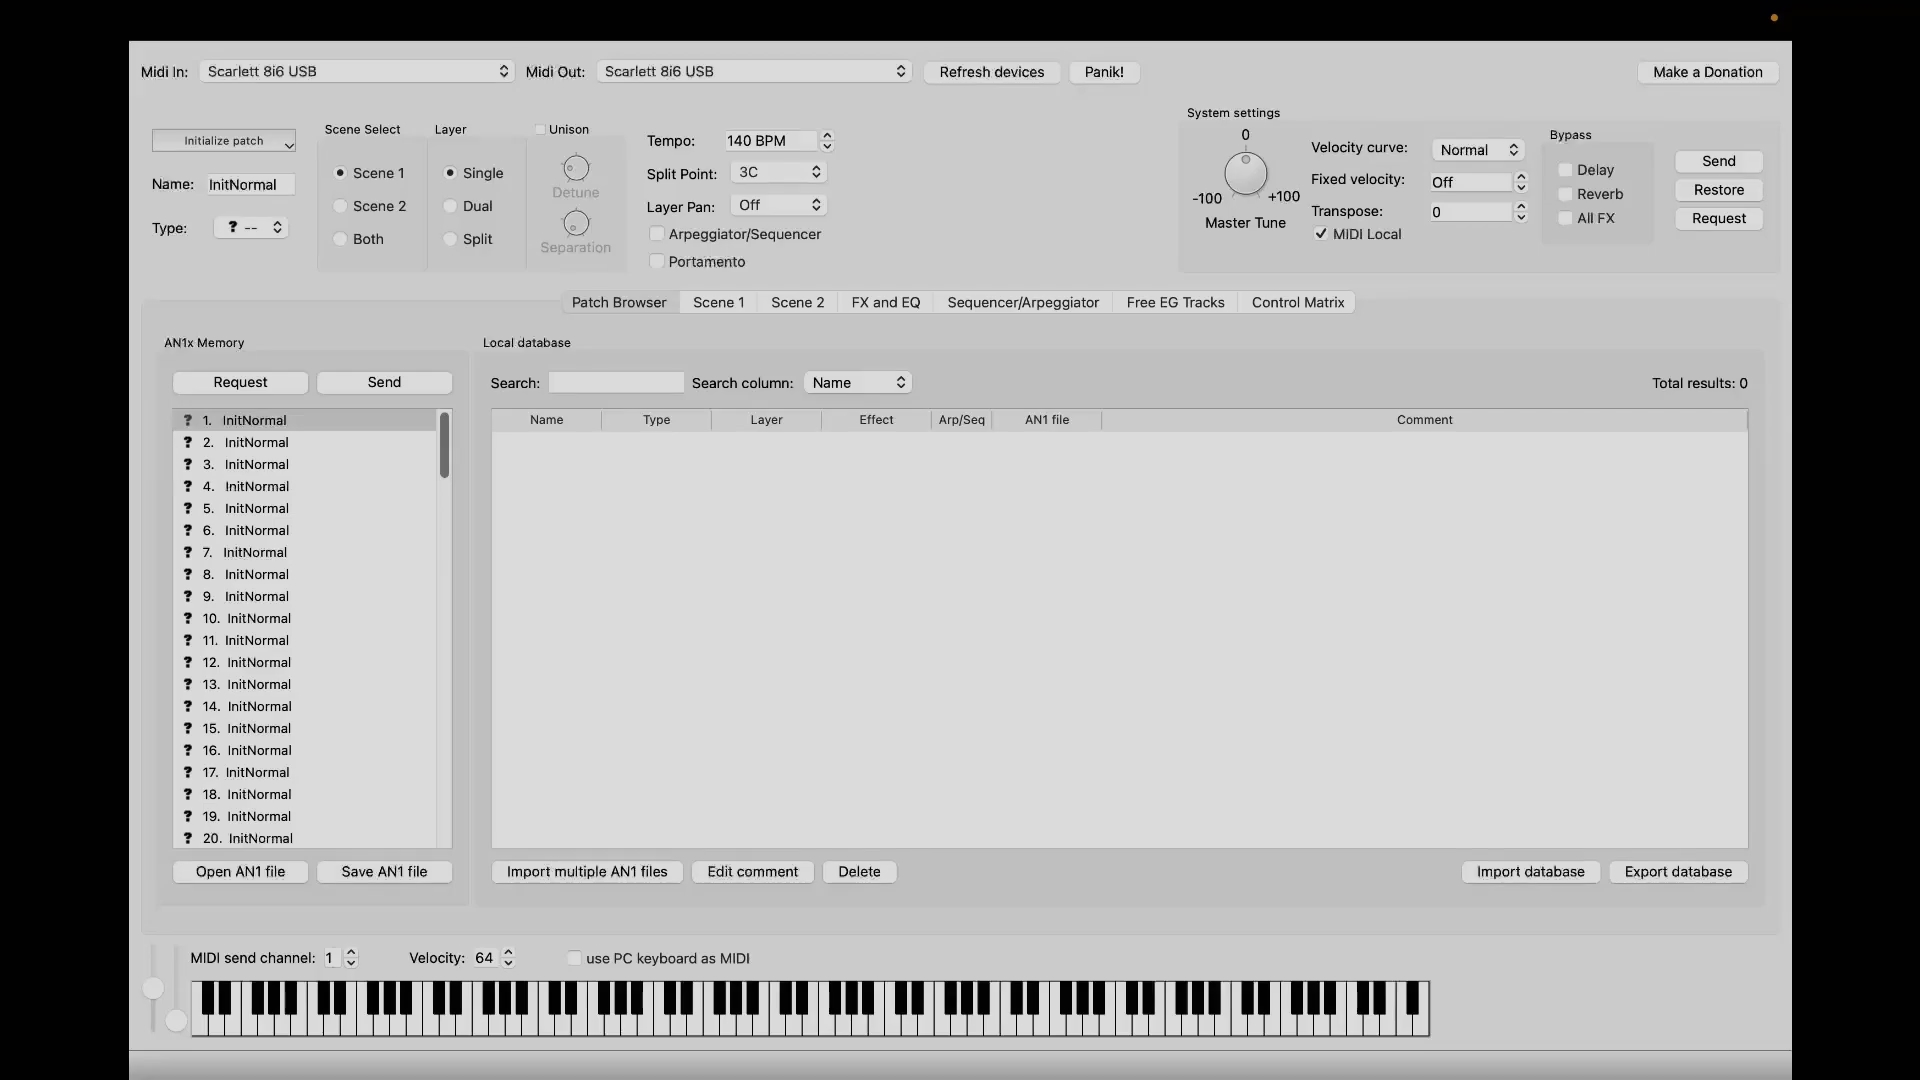The height and width of the screenshot is (1080, 1920).
Task: Enable the Arpeggiator/Sequencer checkbox
Action: pos(657,234)
